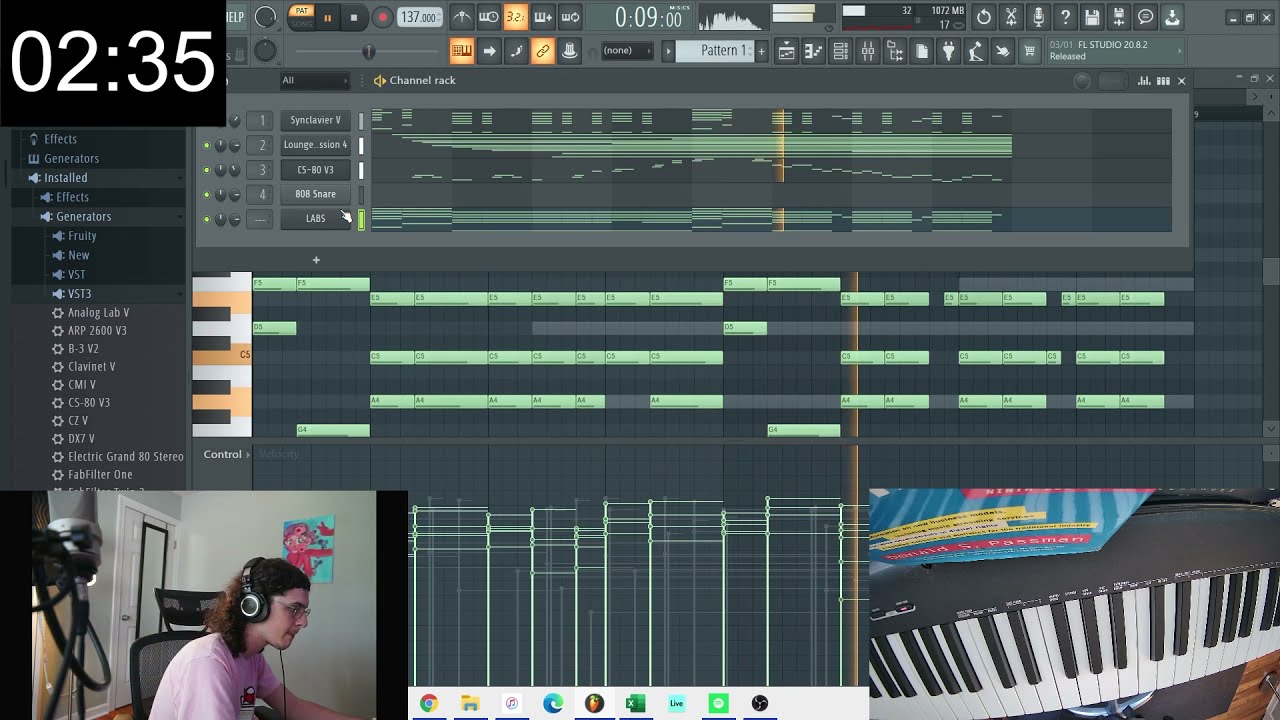Open the piano roll view icon
Image resolution: width=1280 pixels, height=720 pixels.
click(x=814, y=52)
